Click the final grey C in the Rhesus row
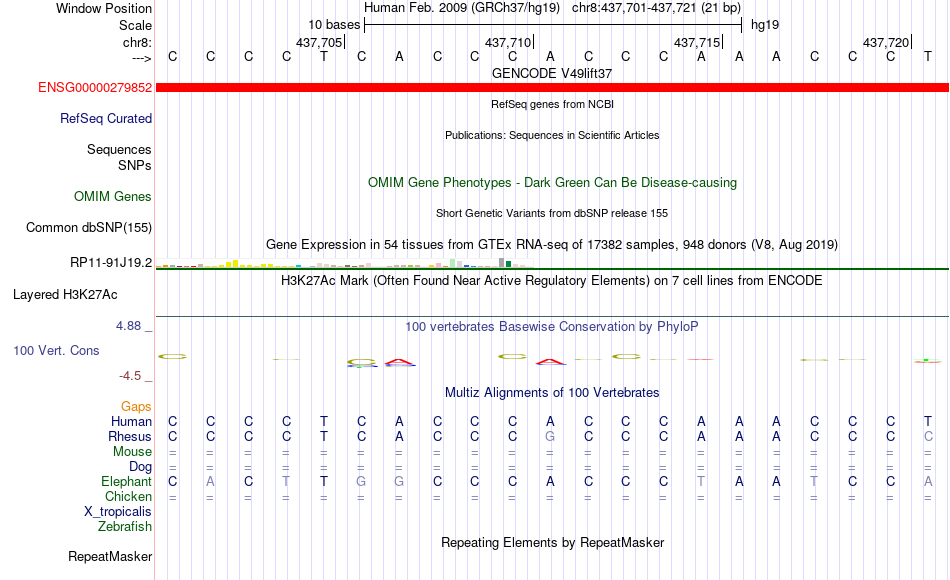950x580 pixels. tap(928, 436)
